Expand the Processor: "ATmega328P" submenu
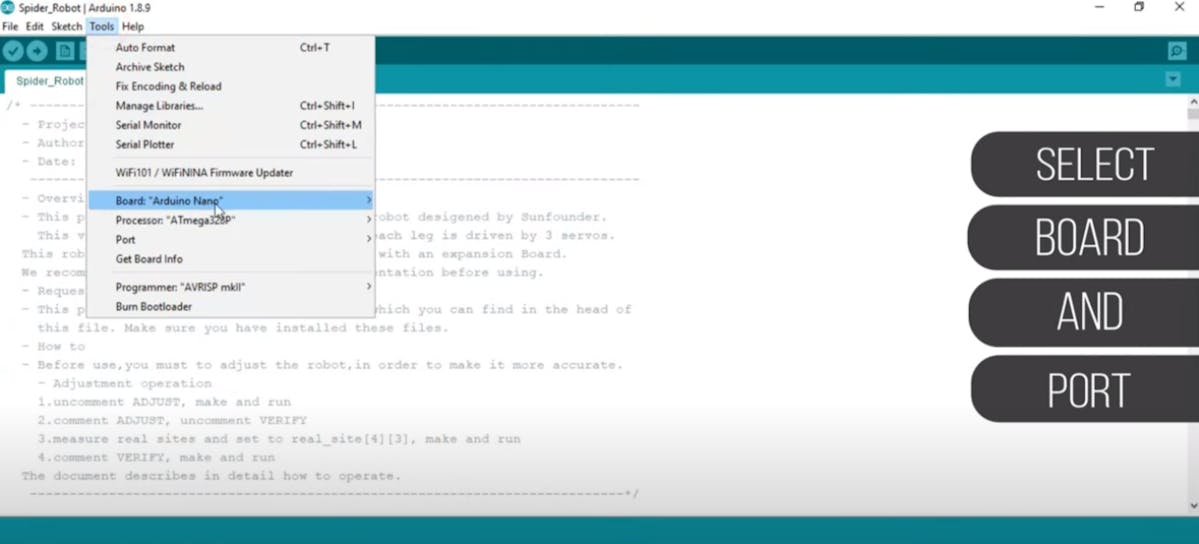The image size is (1199, 544). (230, 220)
